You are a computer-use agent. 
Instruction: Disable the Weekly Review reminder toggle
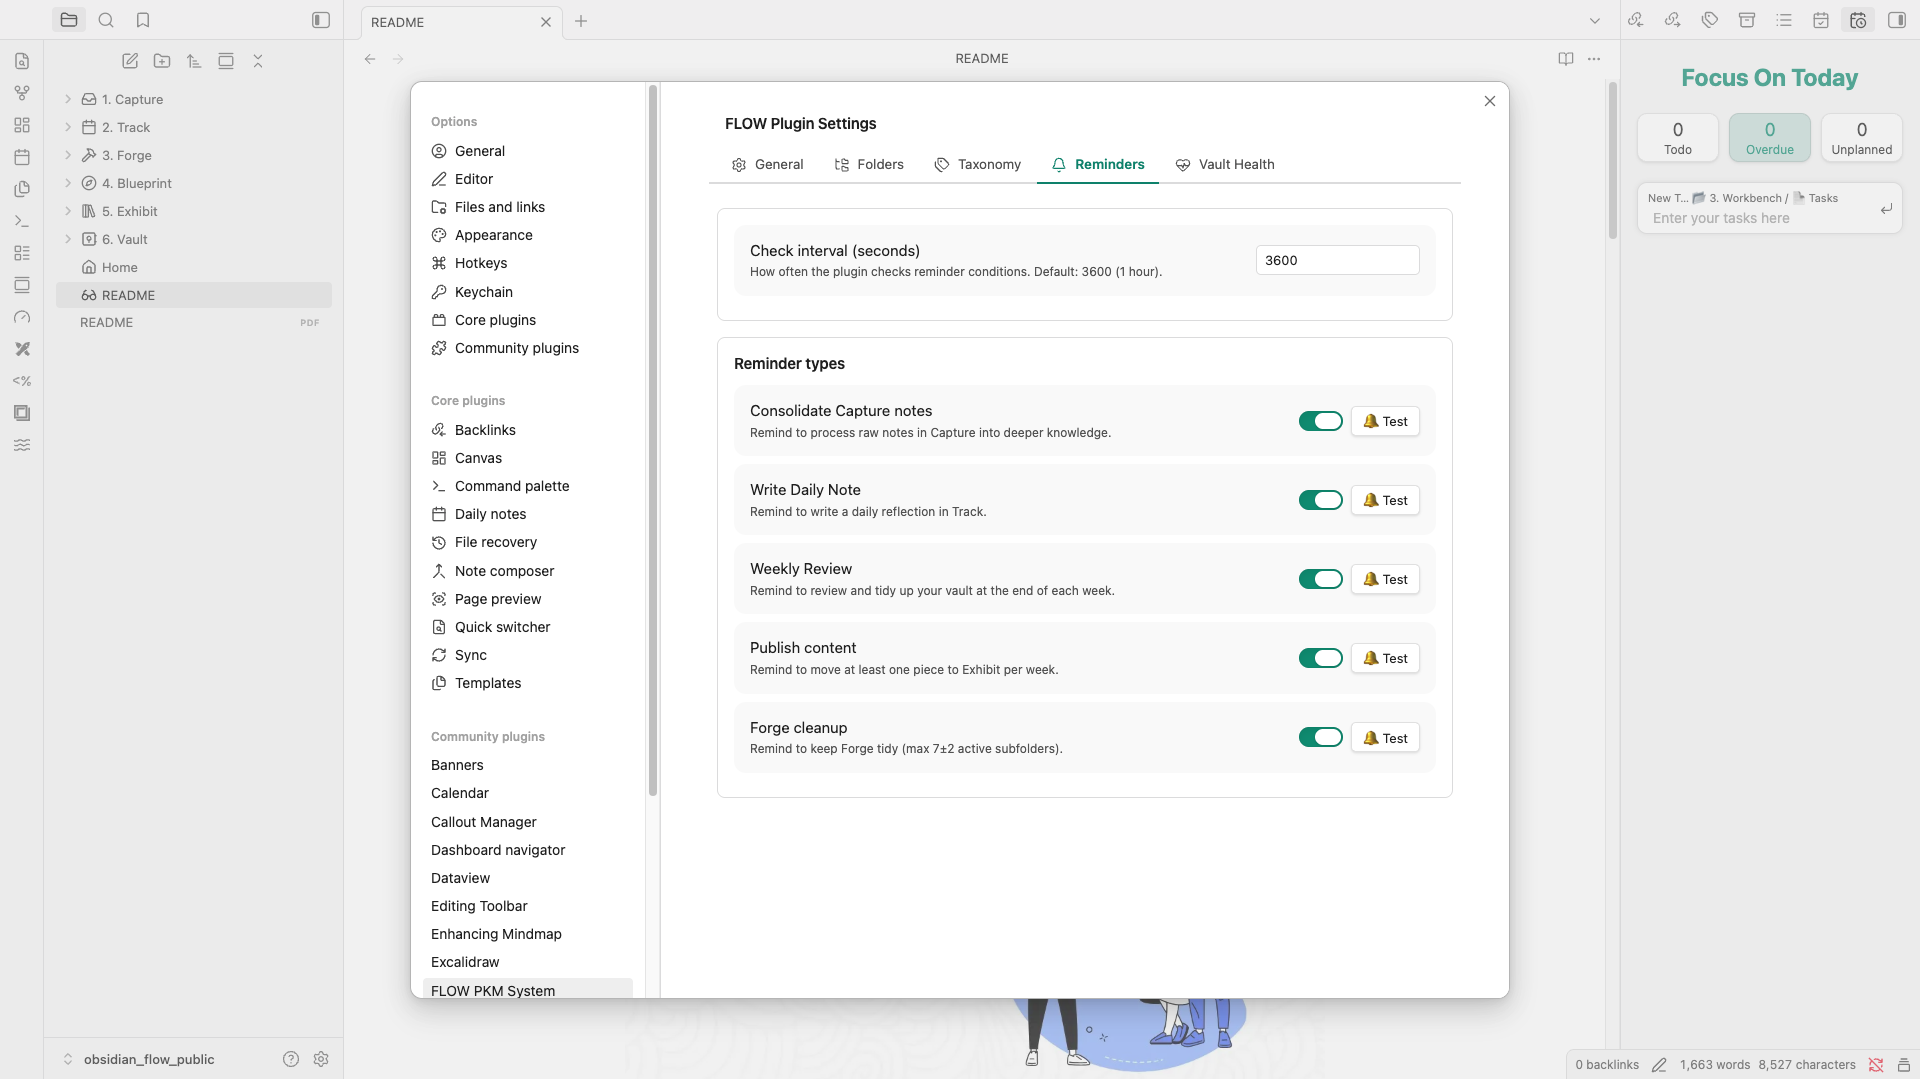tap(1321, 579)
